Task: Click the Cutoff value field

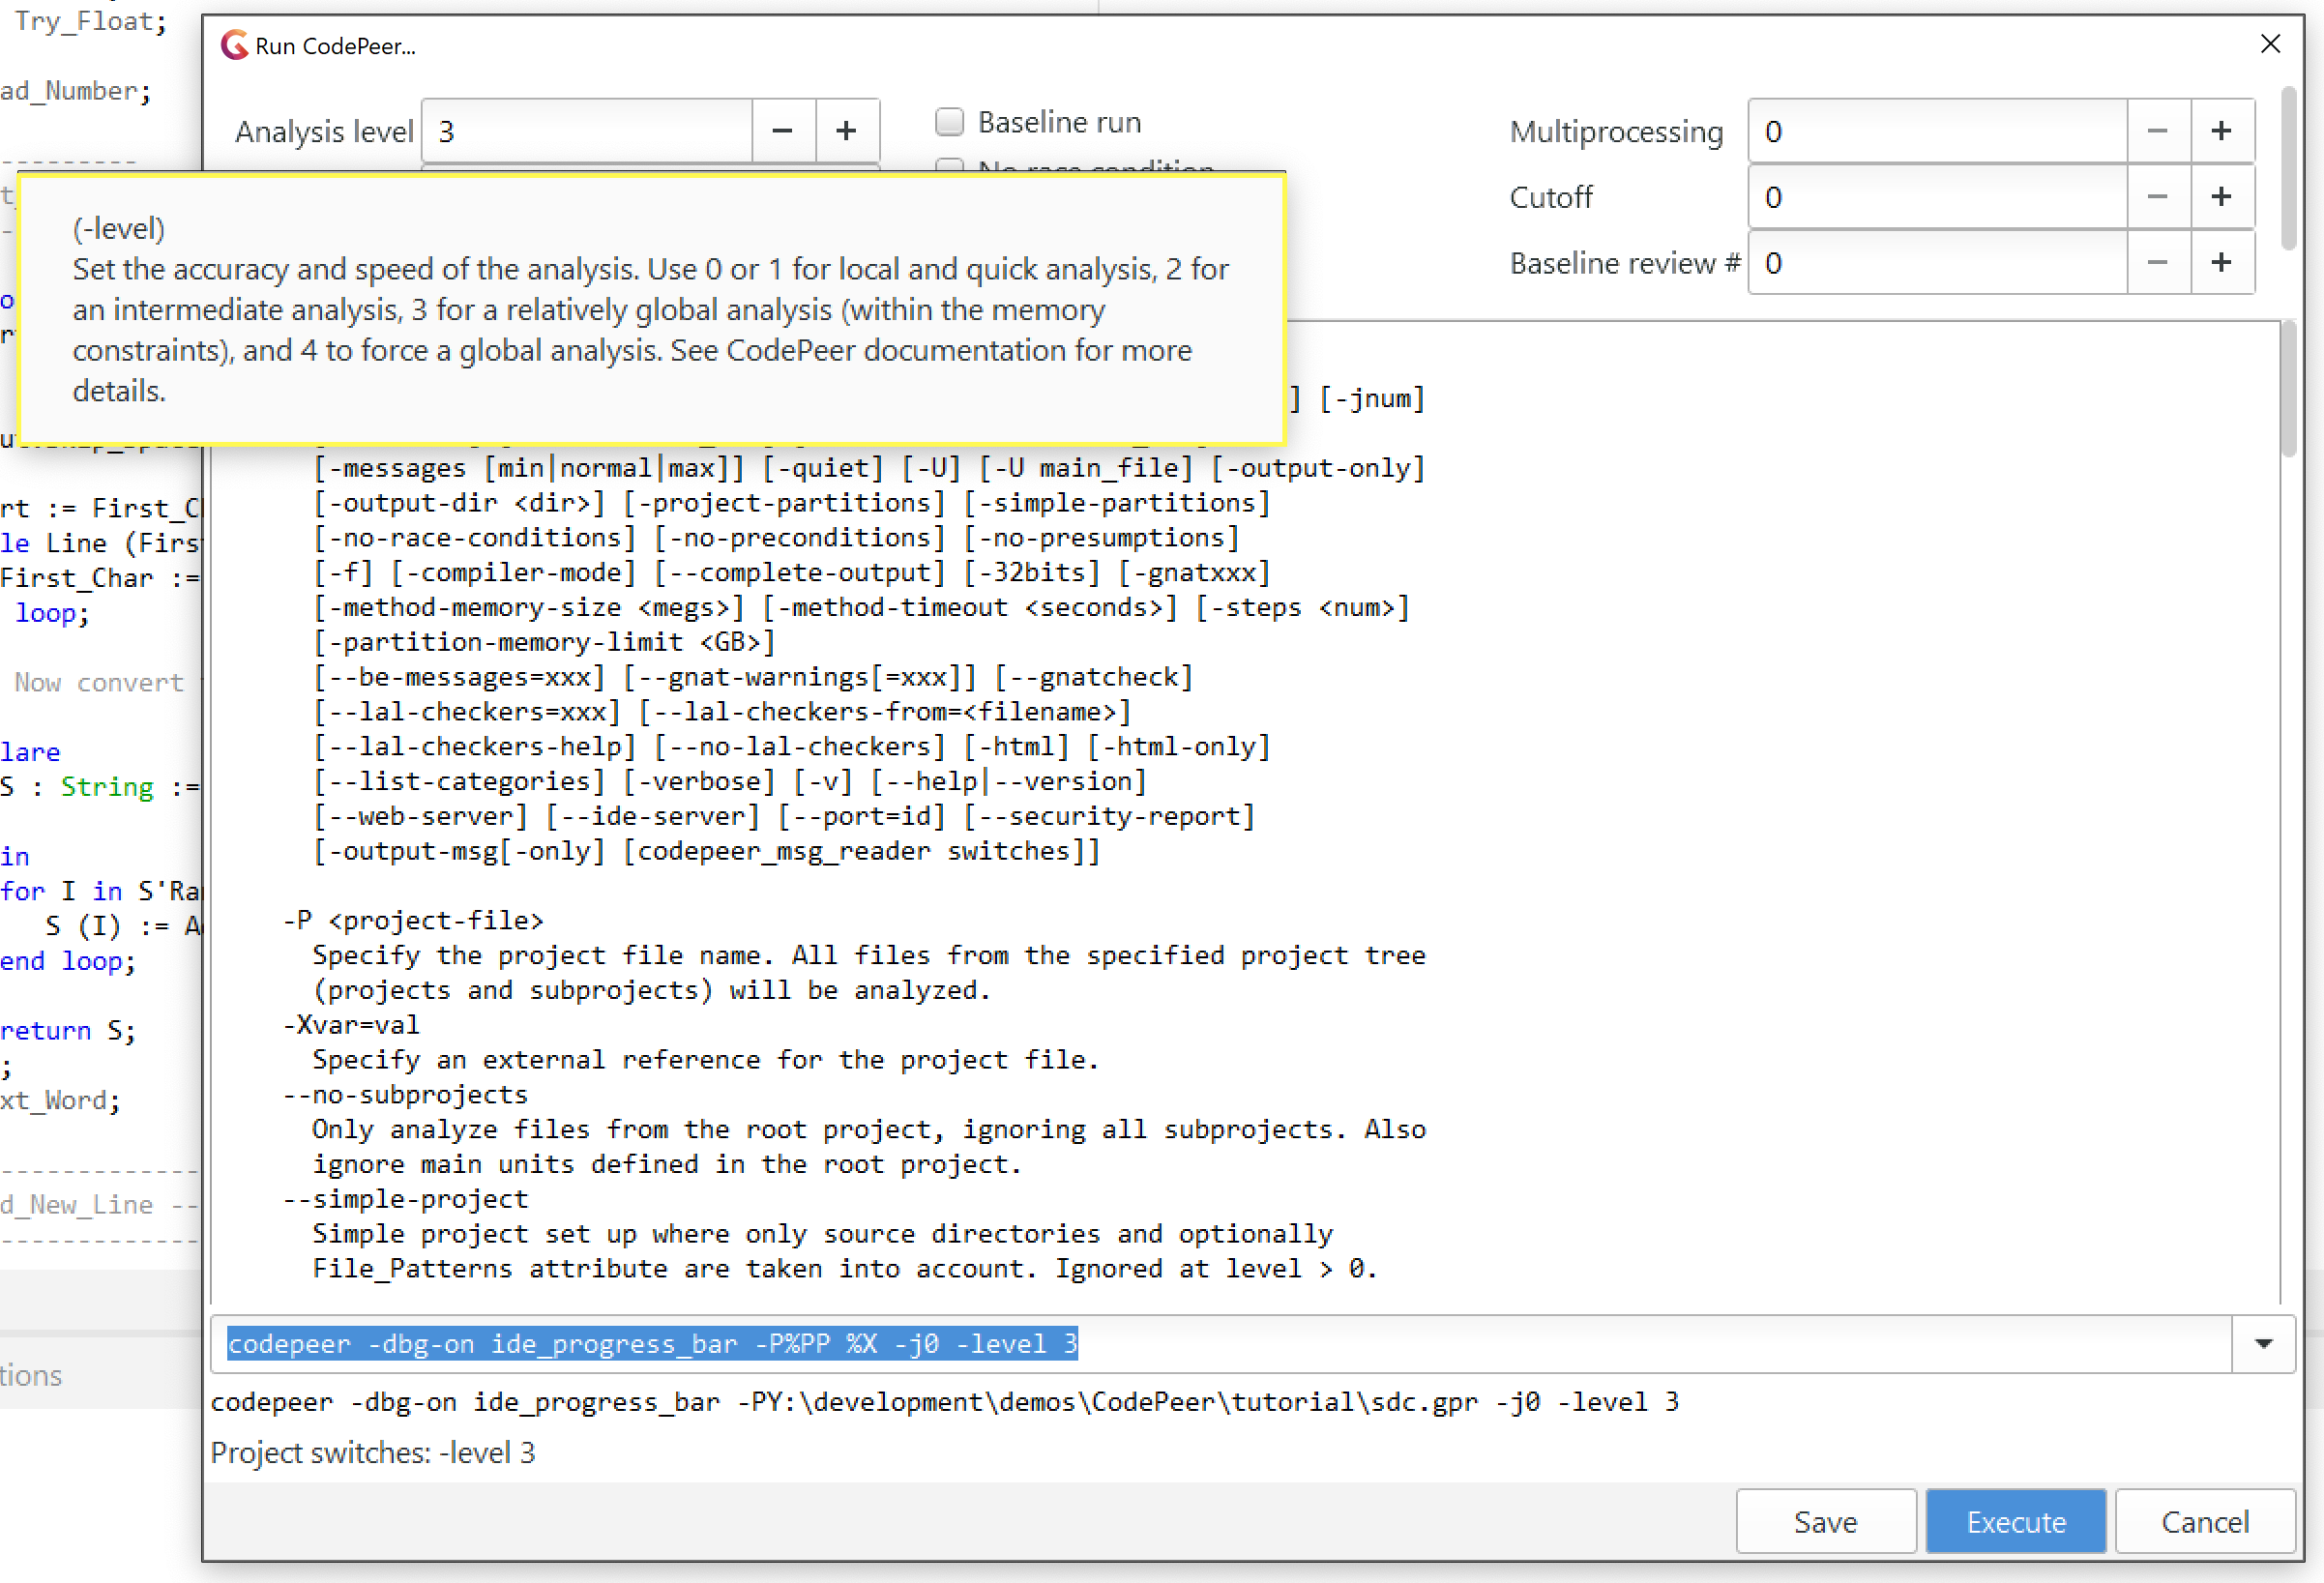Action: [x=1937, y=197]
